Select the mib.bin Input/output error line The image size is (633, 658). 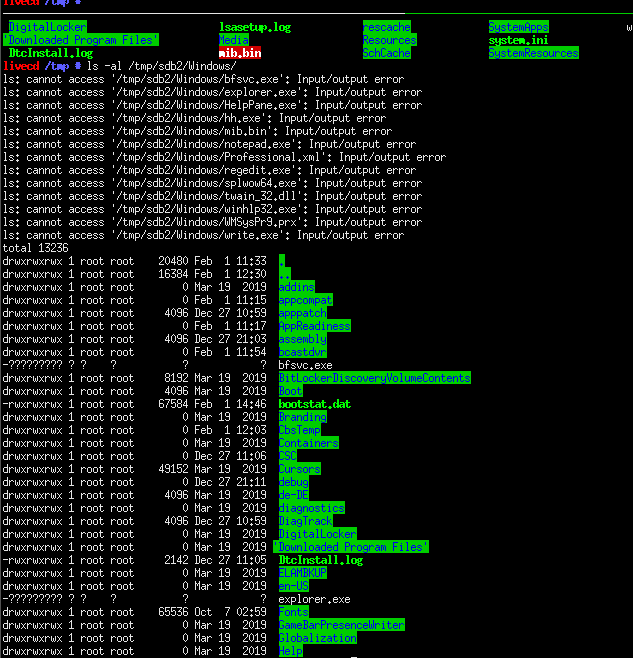197,131
